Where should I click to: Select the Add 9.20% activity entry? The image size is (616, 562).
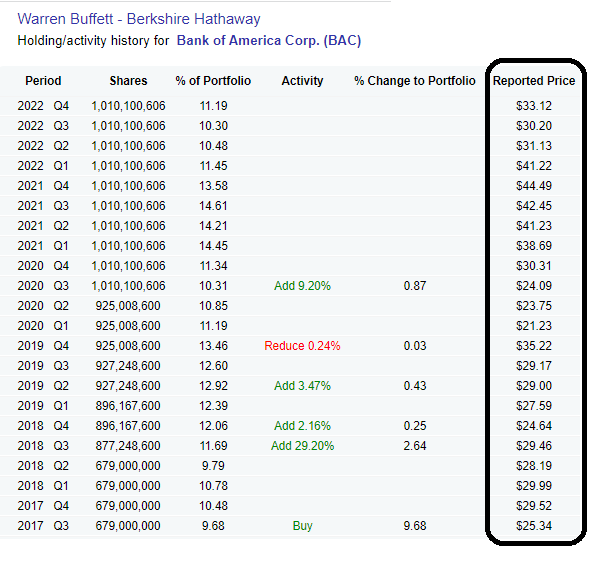302,286
